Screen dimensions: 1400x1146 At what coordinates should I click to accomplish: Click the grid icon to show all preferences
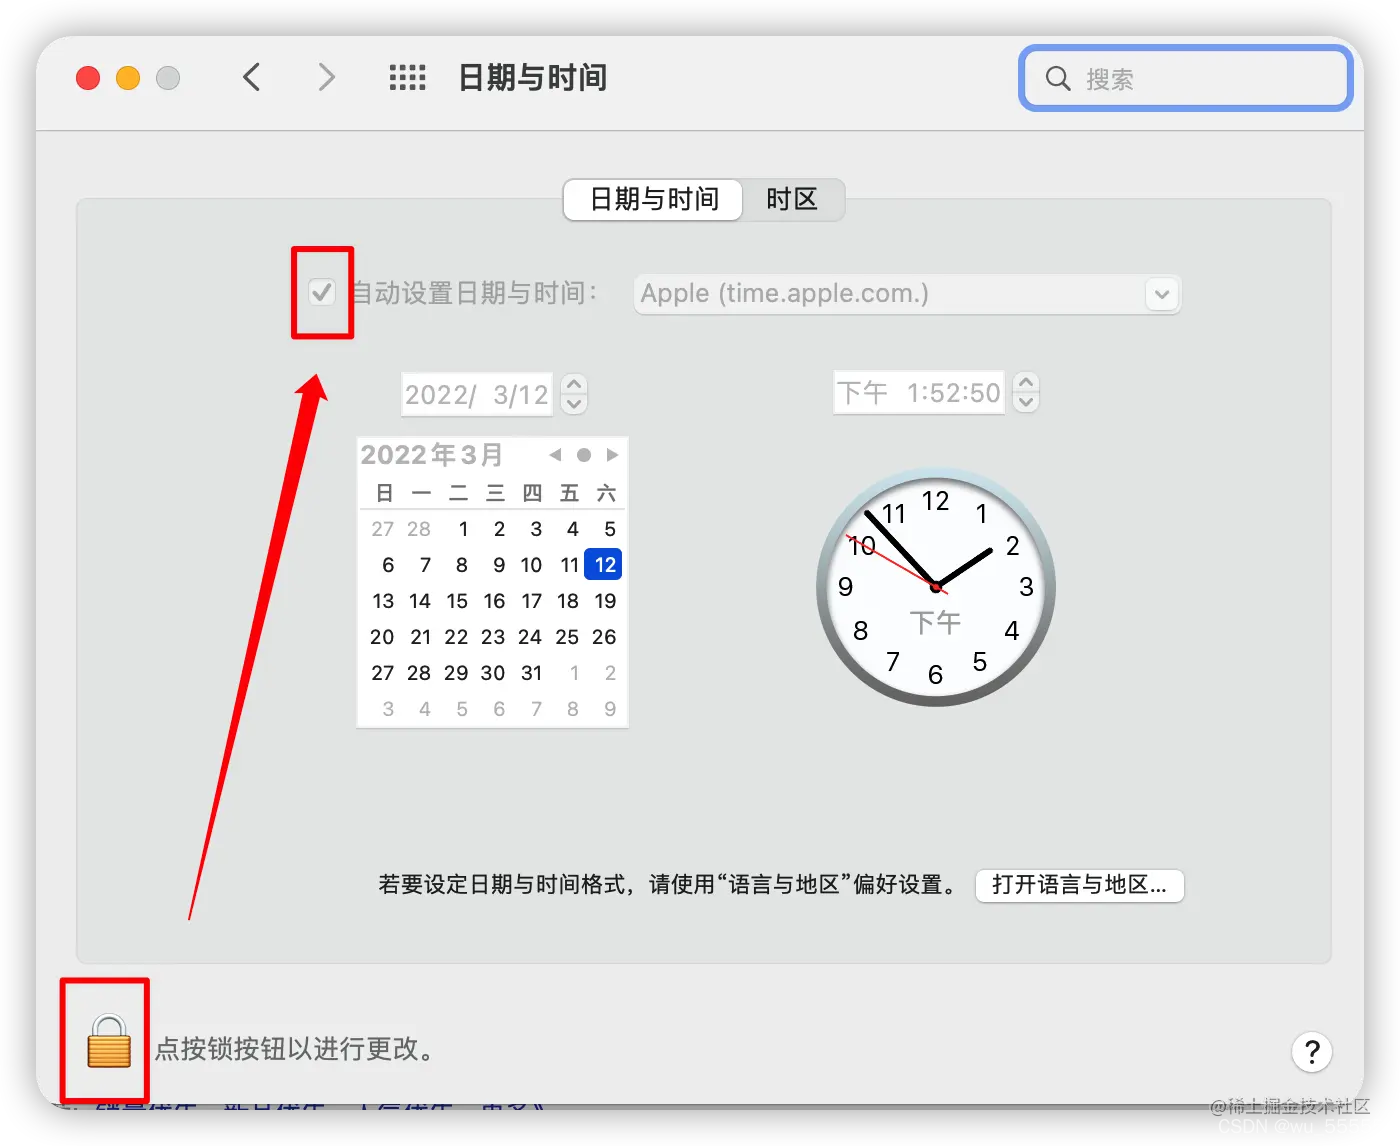click(406, 77)
